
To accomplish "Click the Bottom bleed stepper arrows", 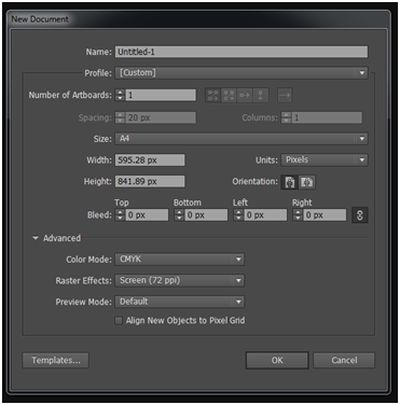I will point(179,215).
